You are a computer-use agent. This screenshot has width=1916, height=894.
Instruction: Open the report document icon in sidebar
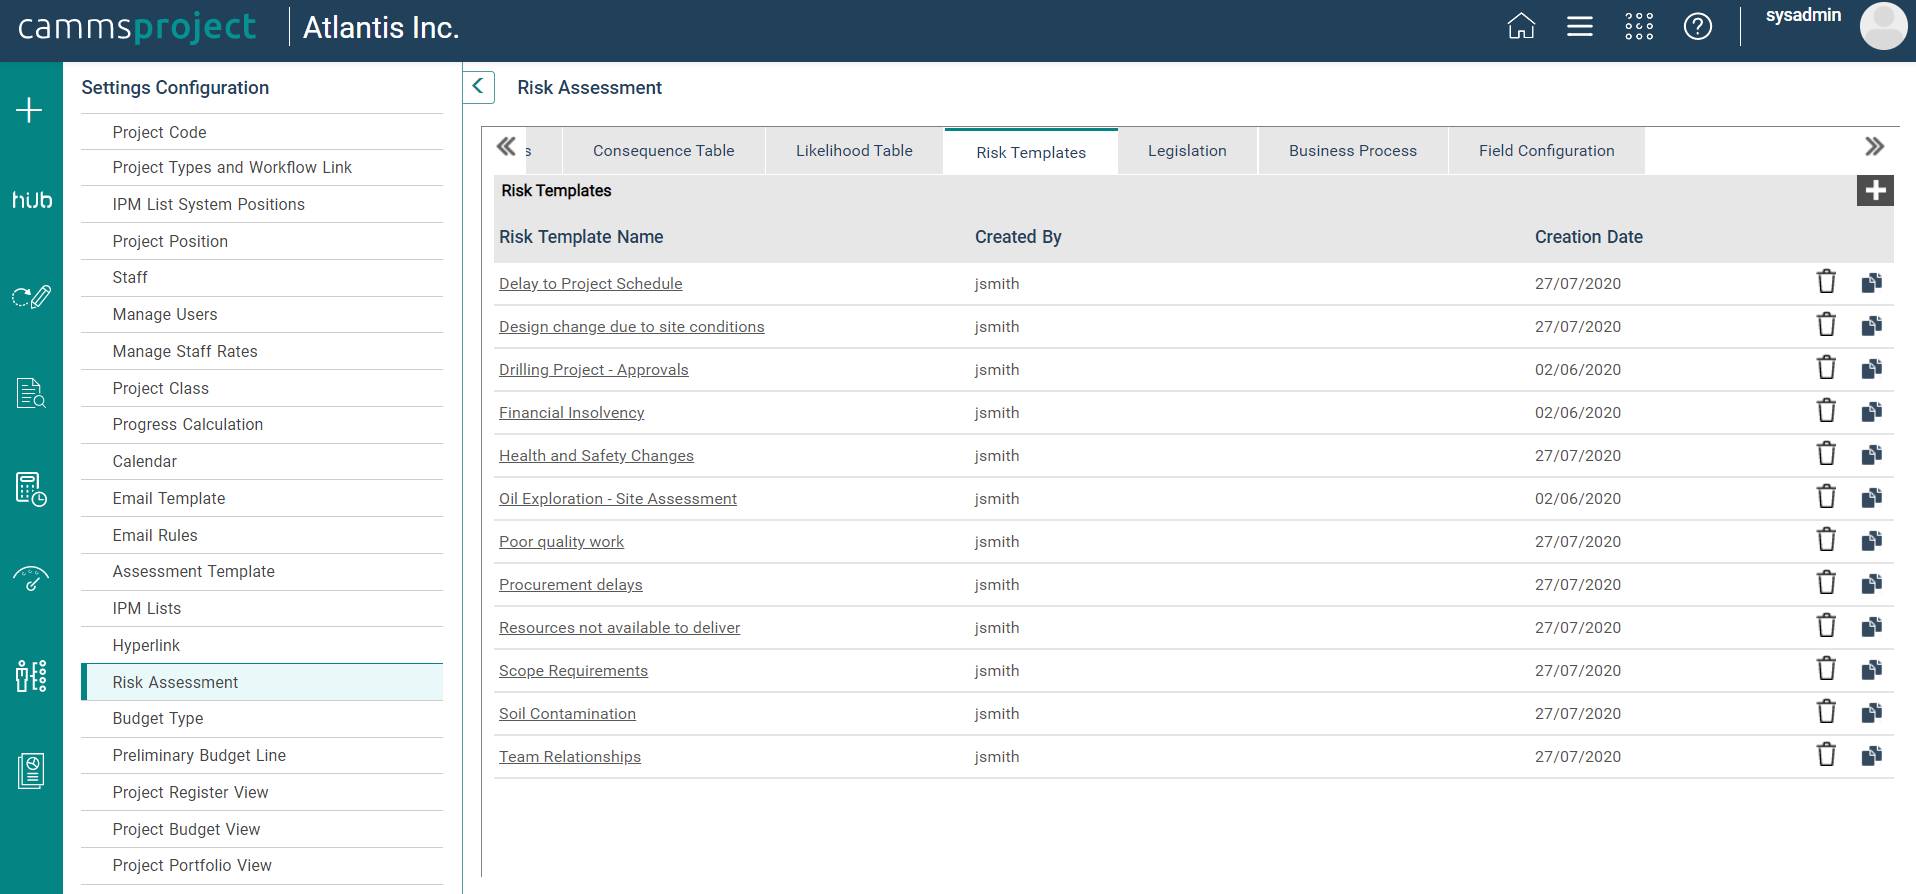pyautogui.click(x=31, y=770)
